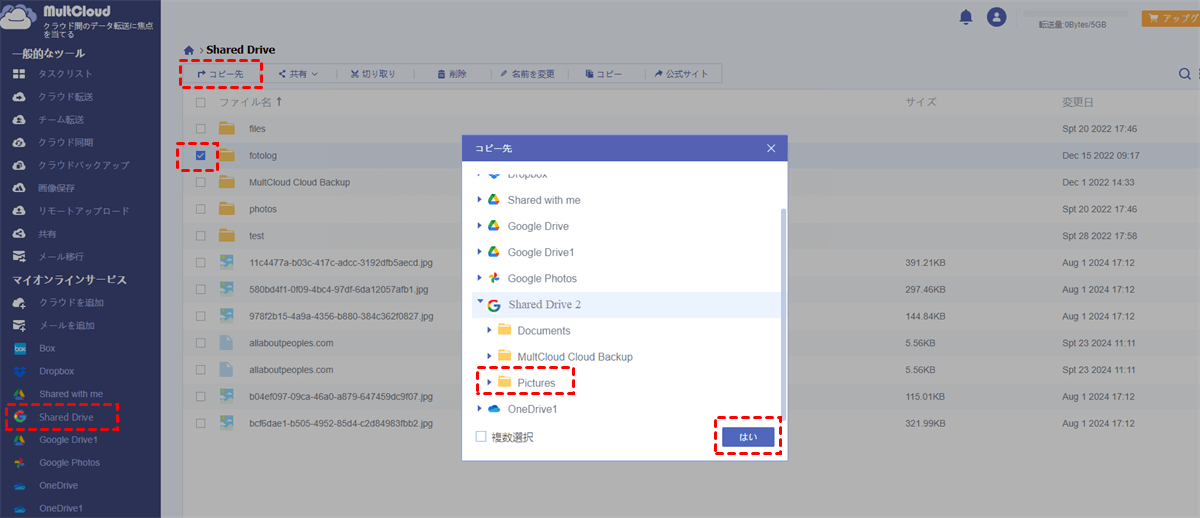Expand Google Photos in the dialog tree

[480, 278]
